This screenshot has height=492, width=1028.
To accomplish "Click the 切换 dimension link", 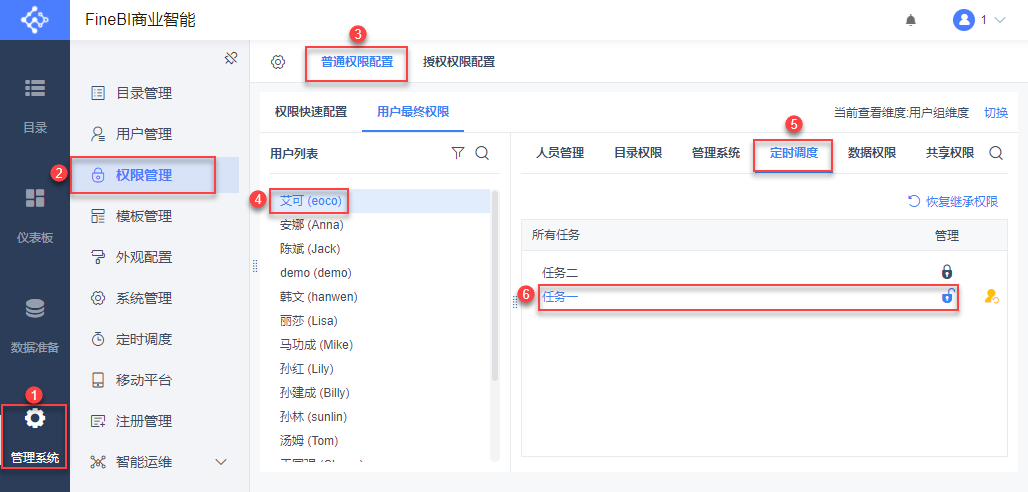I will pyautogui.click(x=996, y=112).
